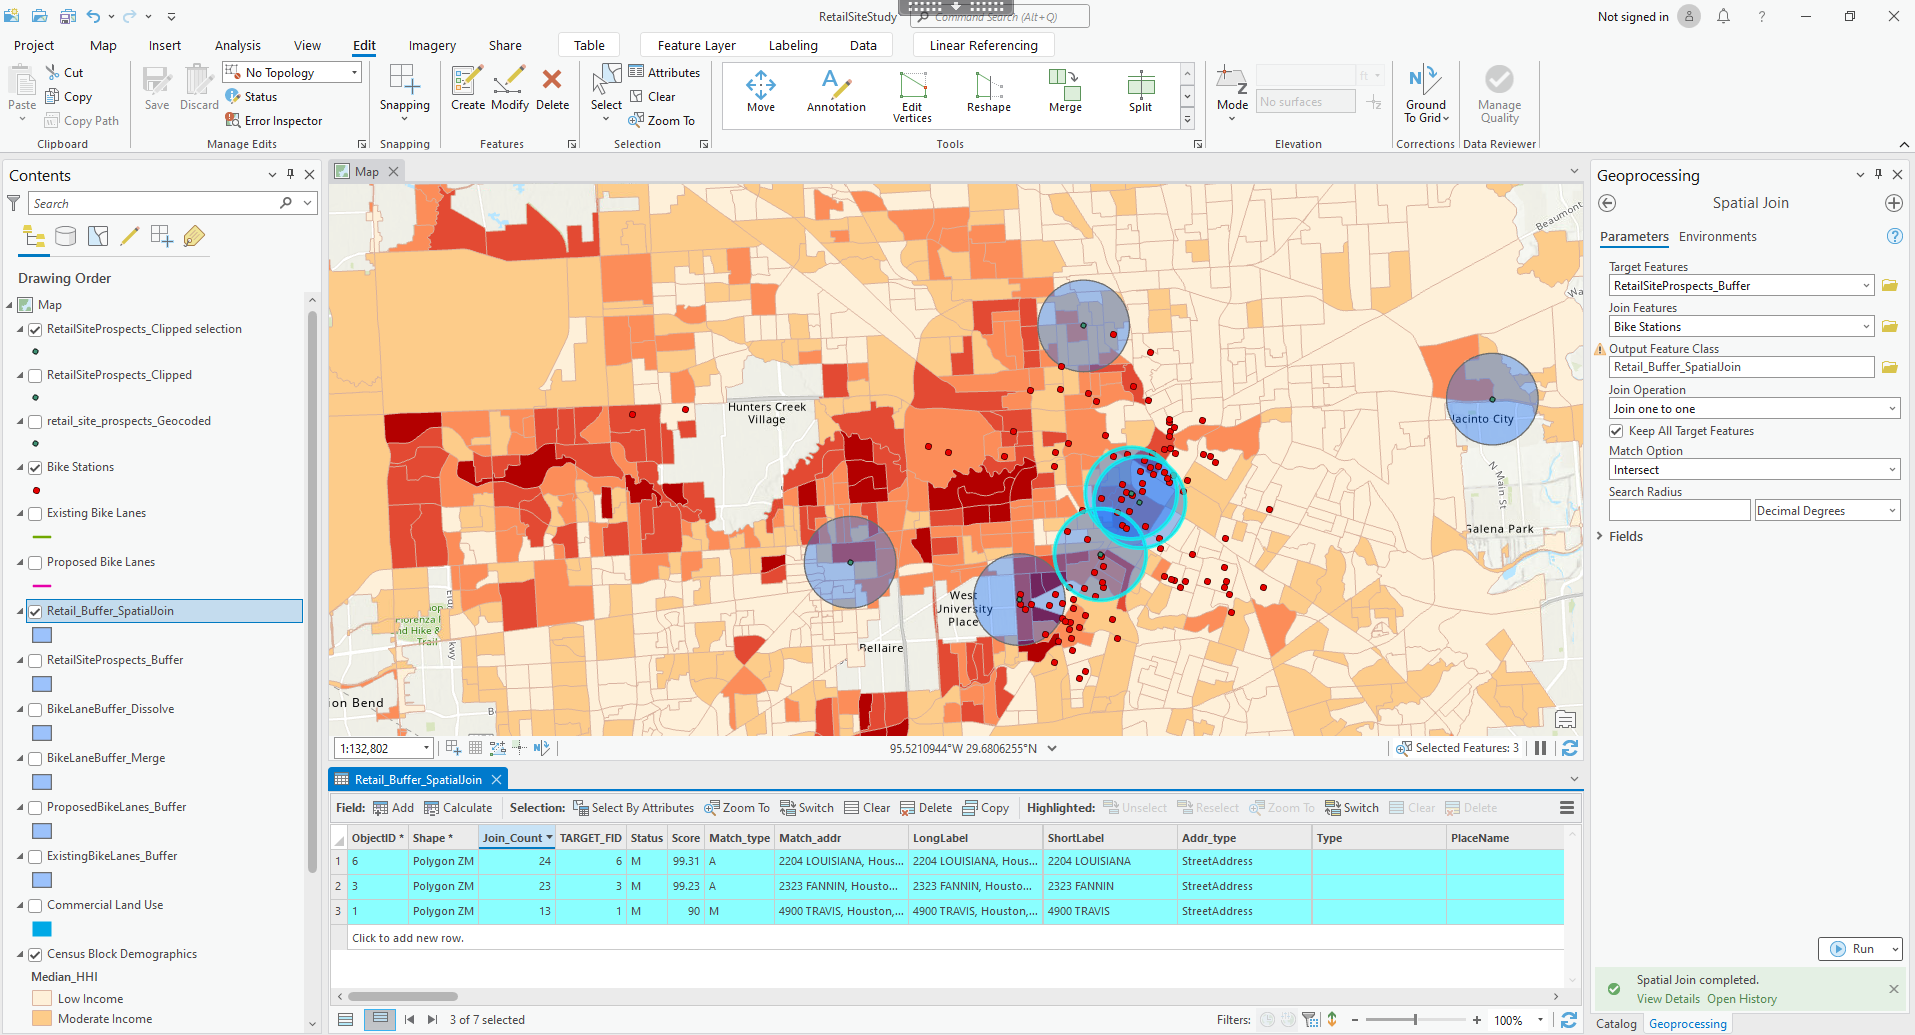Select the Move tool in the Tools group
1915x1035 pixels.
coord(760,93)
